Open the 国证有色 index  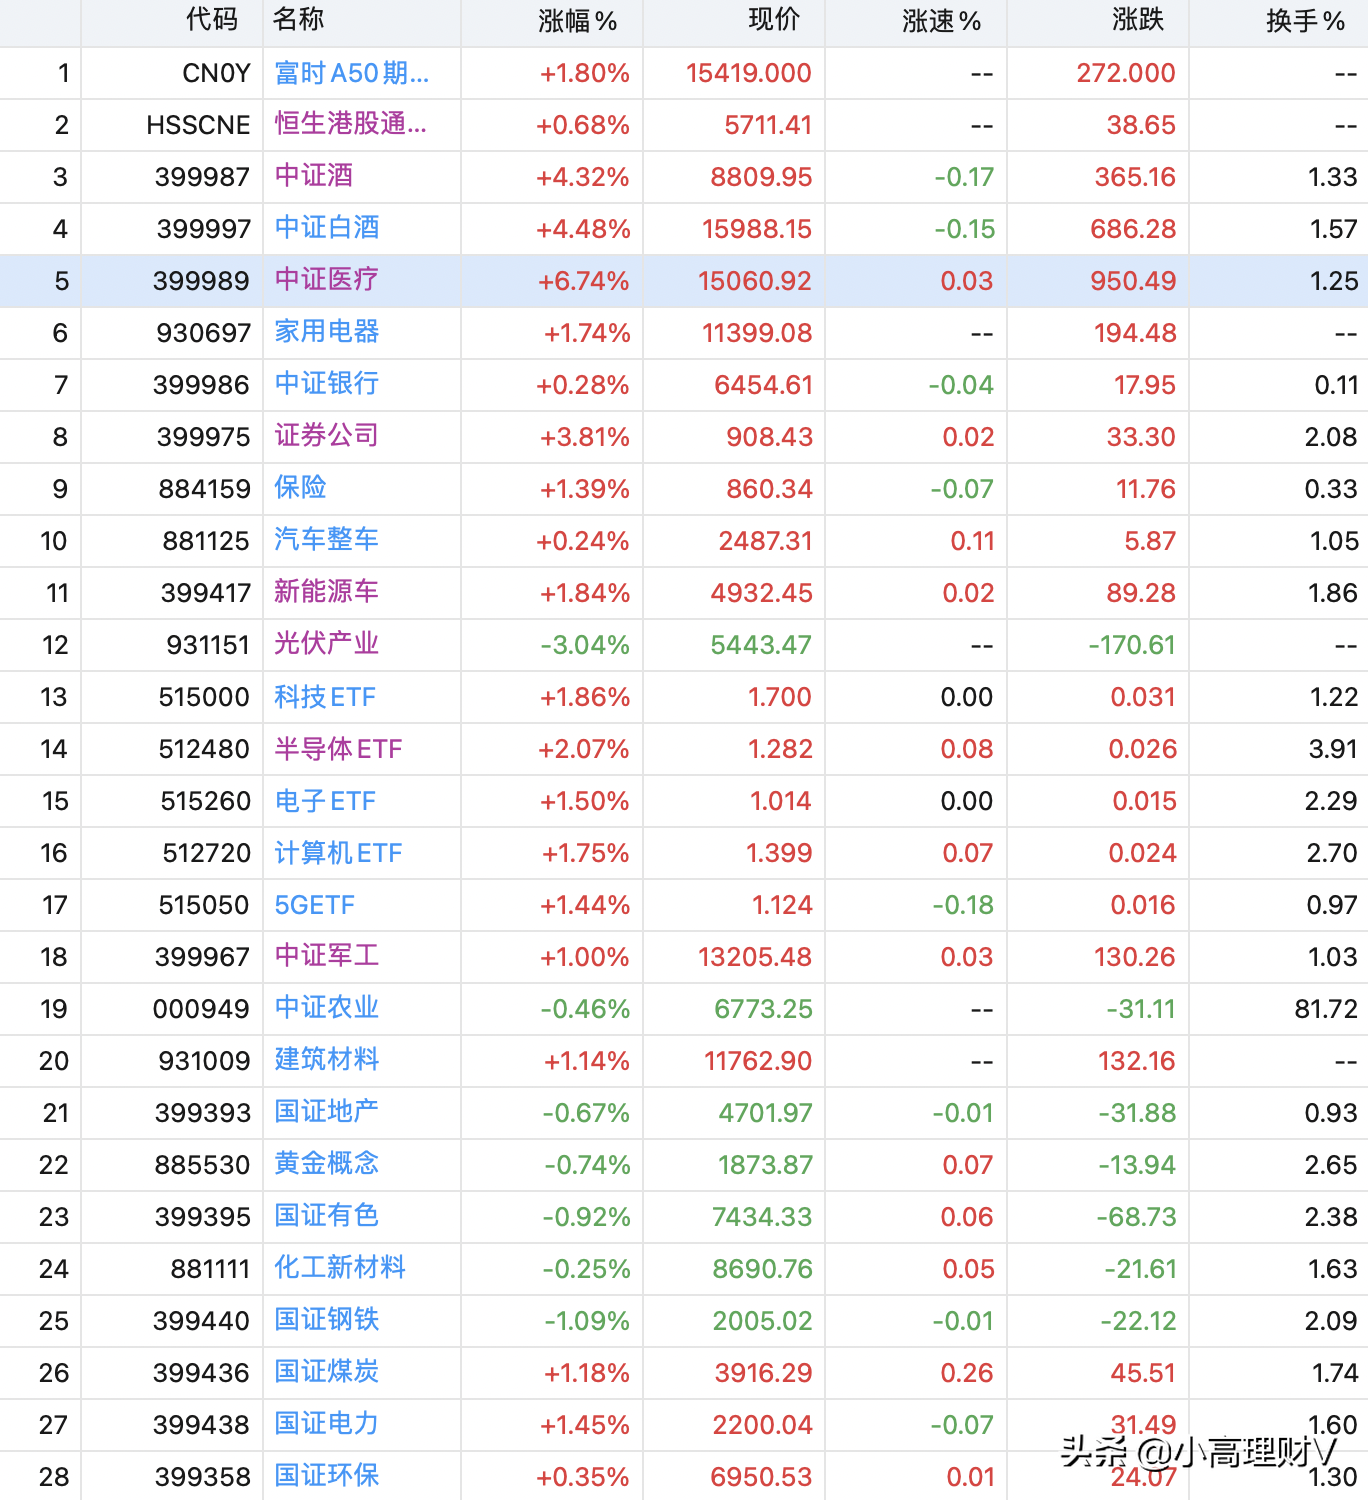pyautogui.click(x=326, y=1217)
